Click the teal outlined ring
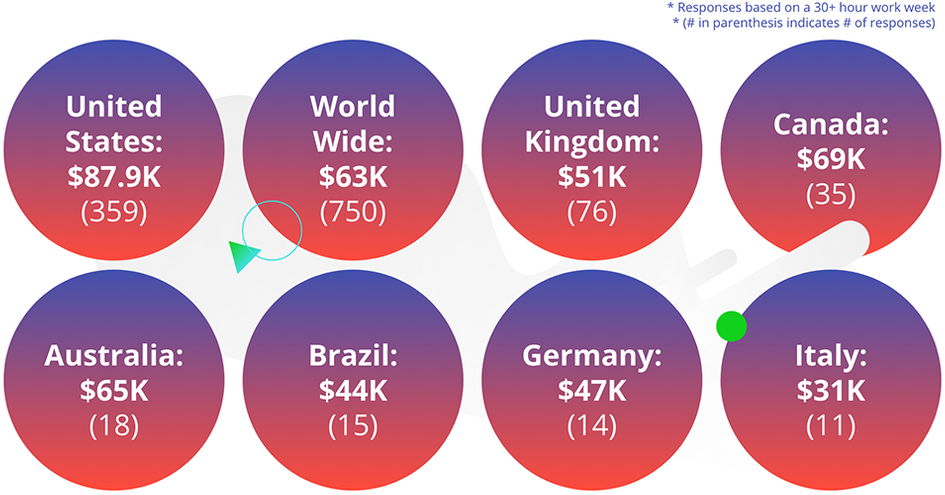 point(272,230)
